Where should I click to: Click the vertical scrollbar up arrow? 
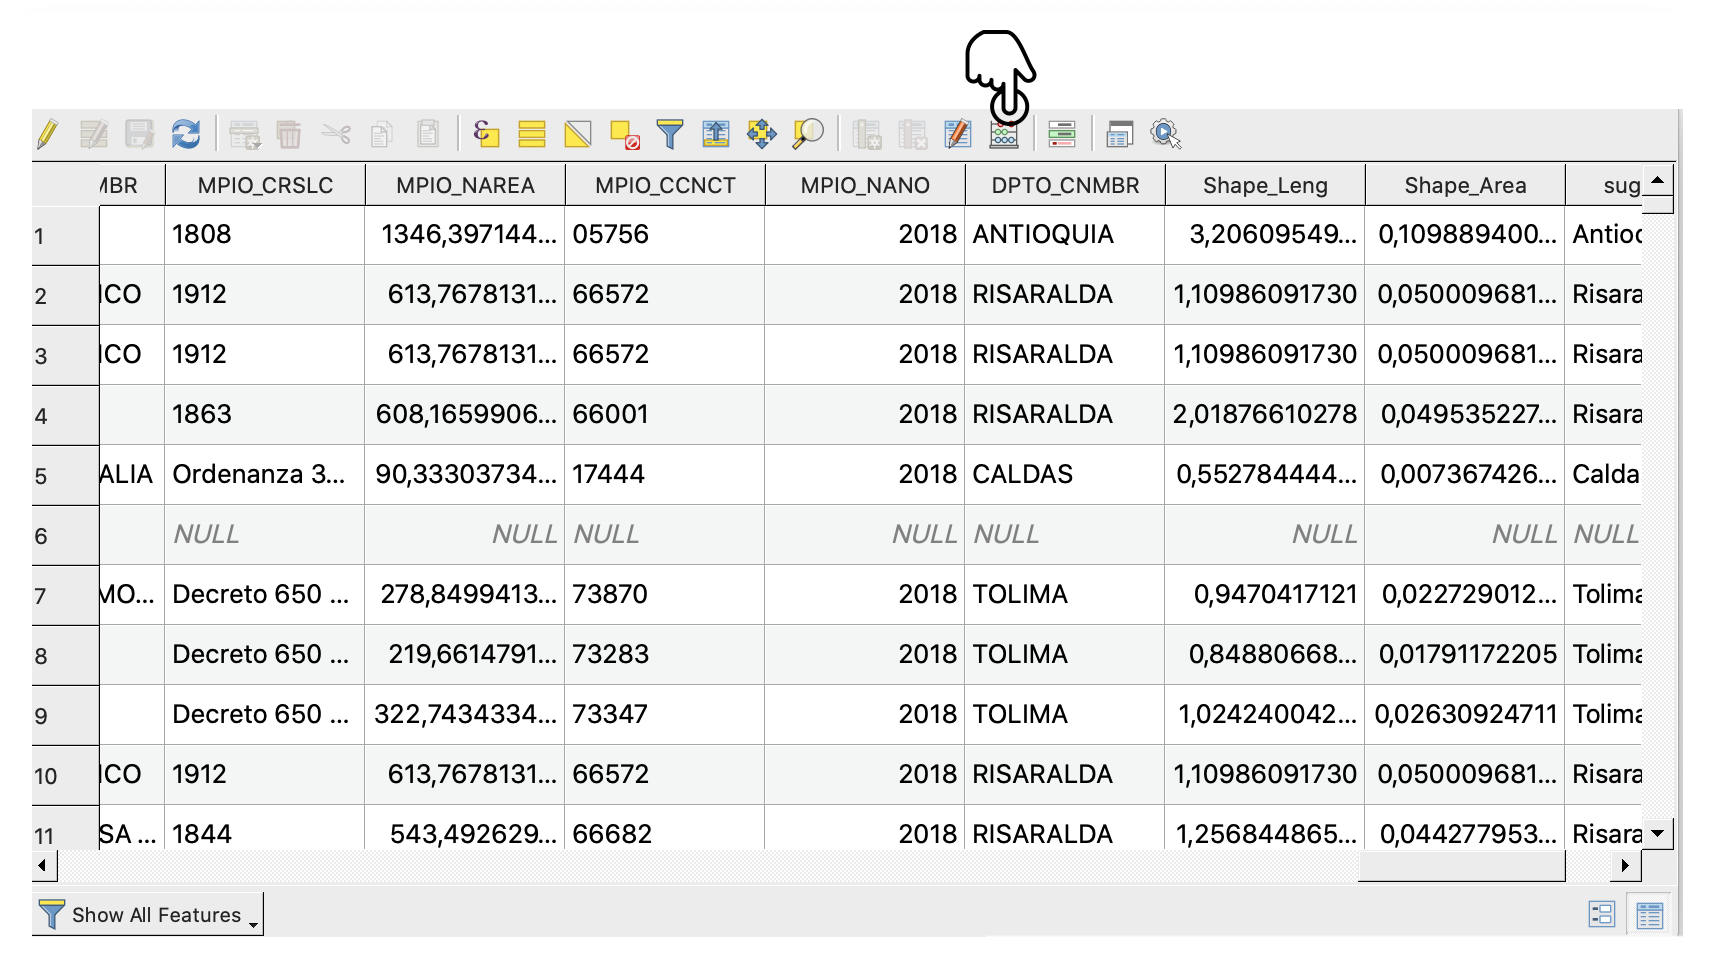coord(1658,180)
